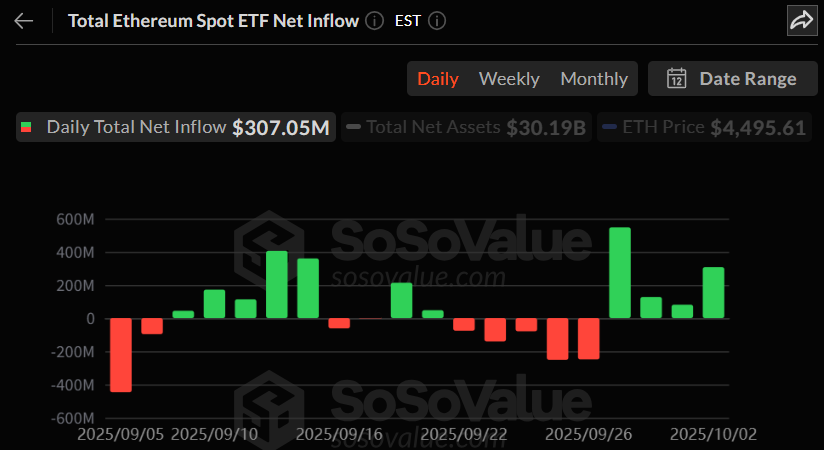Select the Daily tab

438,79
